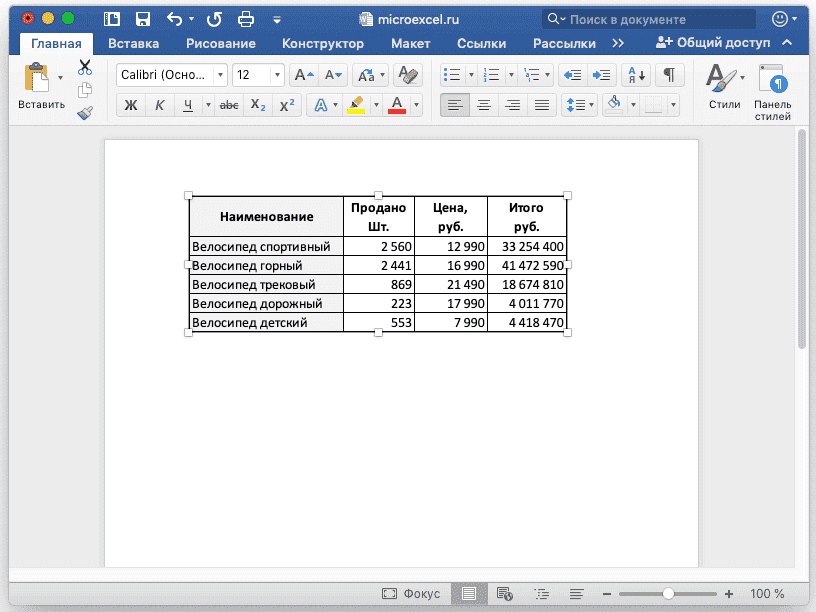Toggle show paragraph marks (¶)
Image resolution: width=816 pixels, height=612 pixels.
(x=669, y=75)
